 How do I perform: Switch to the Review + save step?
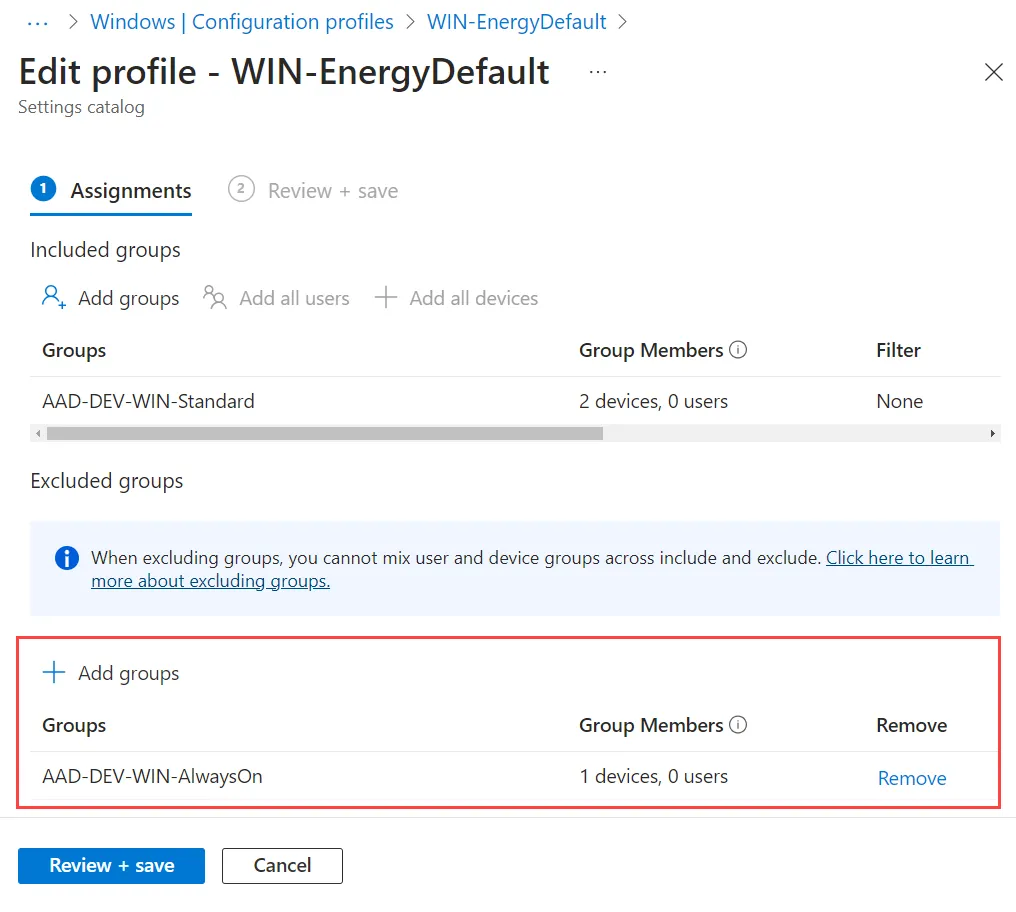(x=313, y=191)
